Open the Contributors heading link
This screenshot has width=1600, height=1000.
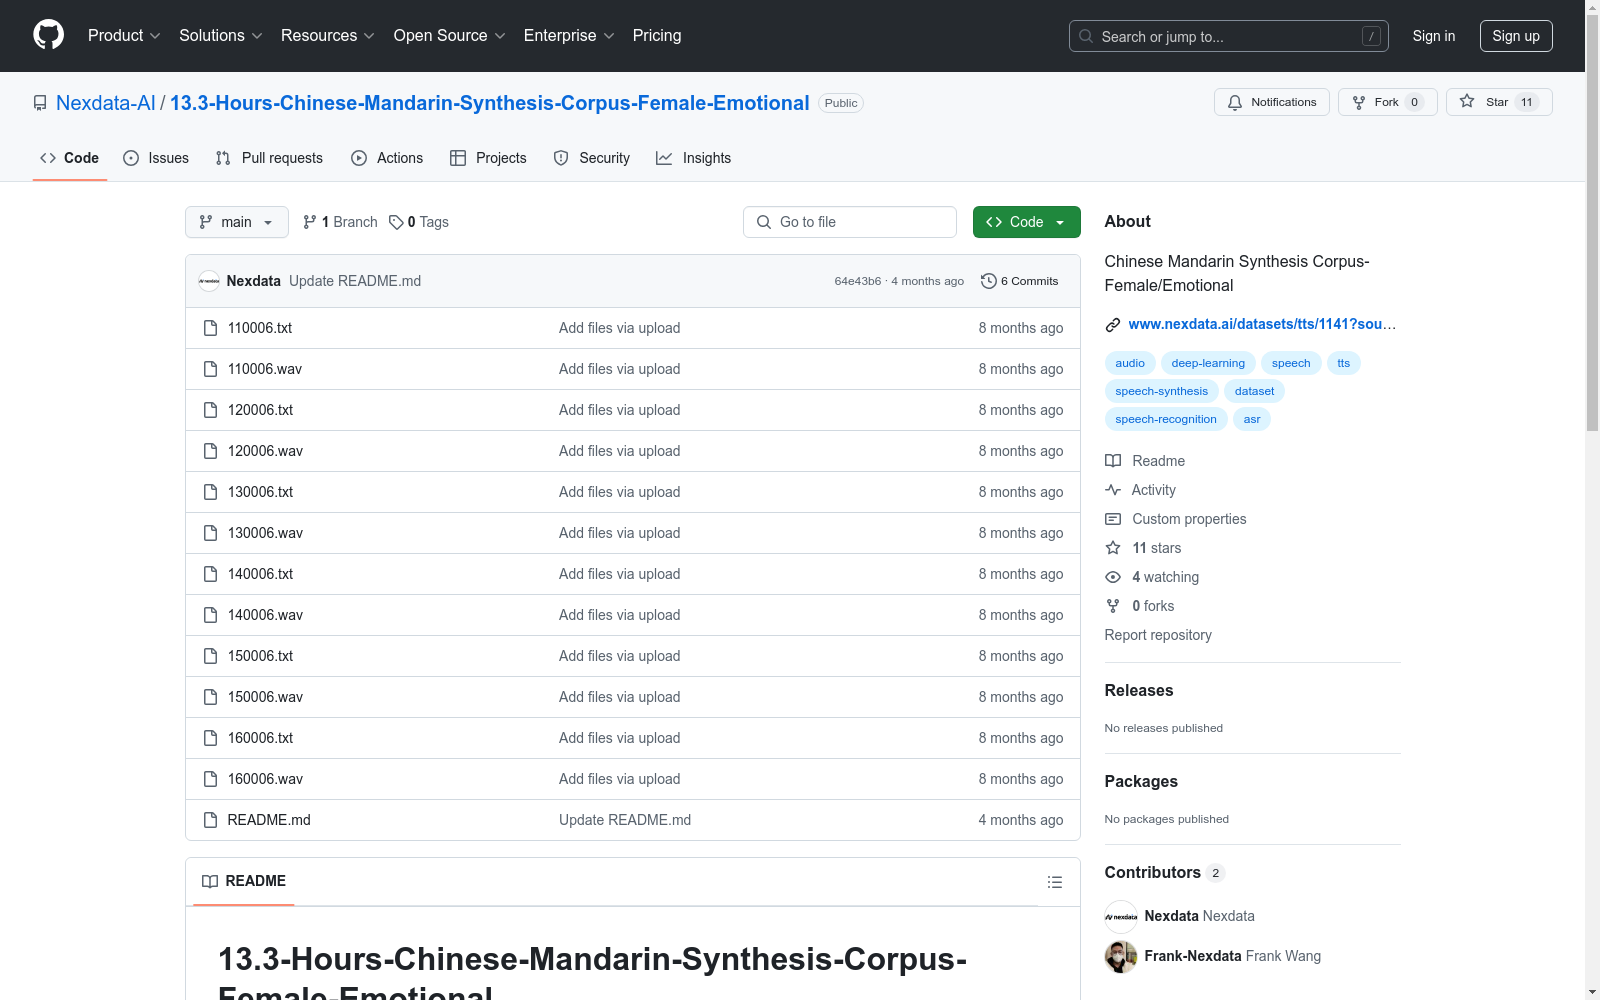click(x=1165, y=872)
